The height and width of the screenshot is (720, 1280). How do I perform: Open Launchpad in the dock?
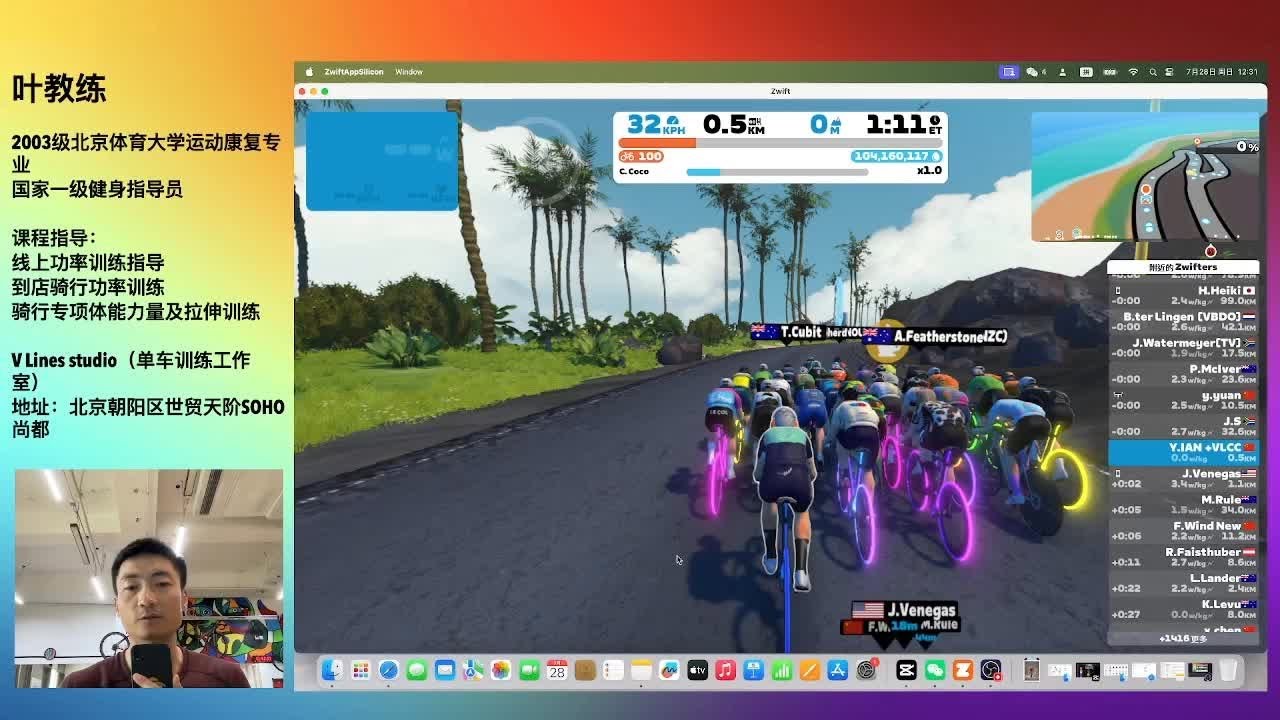(x=361, y=670)
